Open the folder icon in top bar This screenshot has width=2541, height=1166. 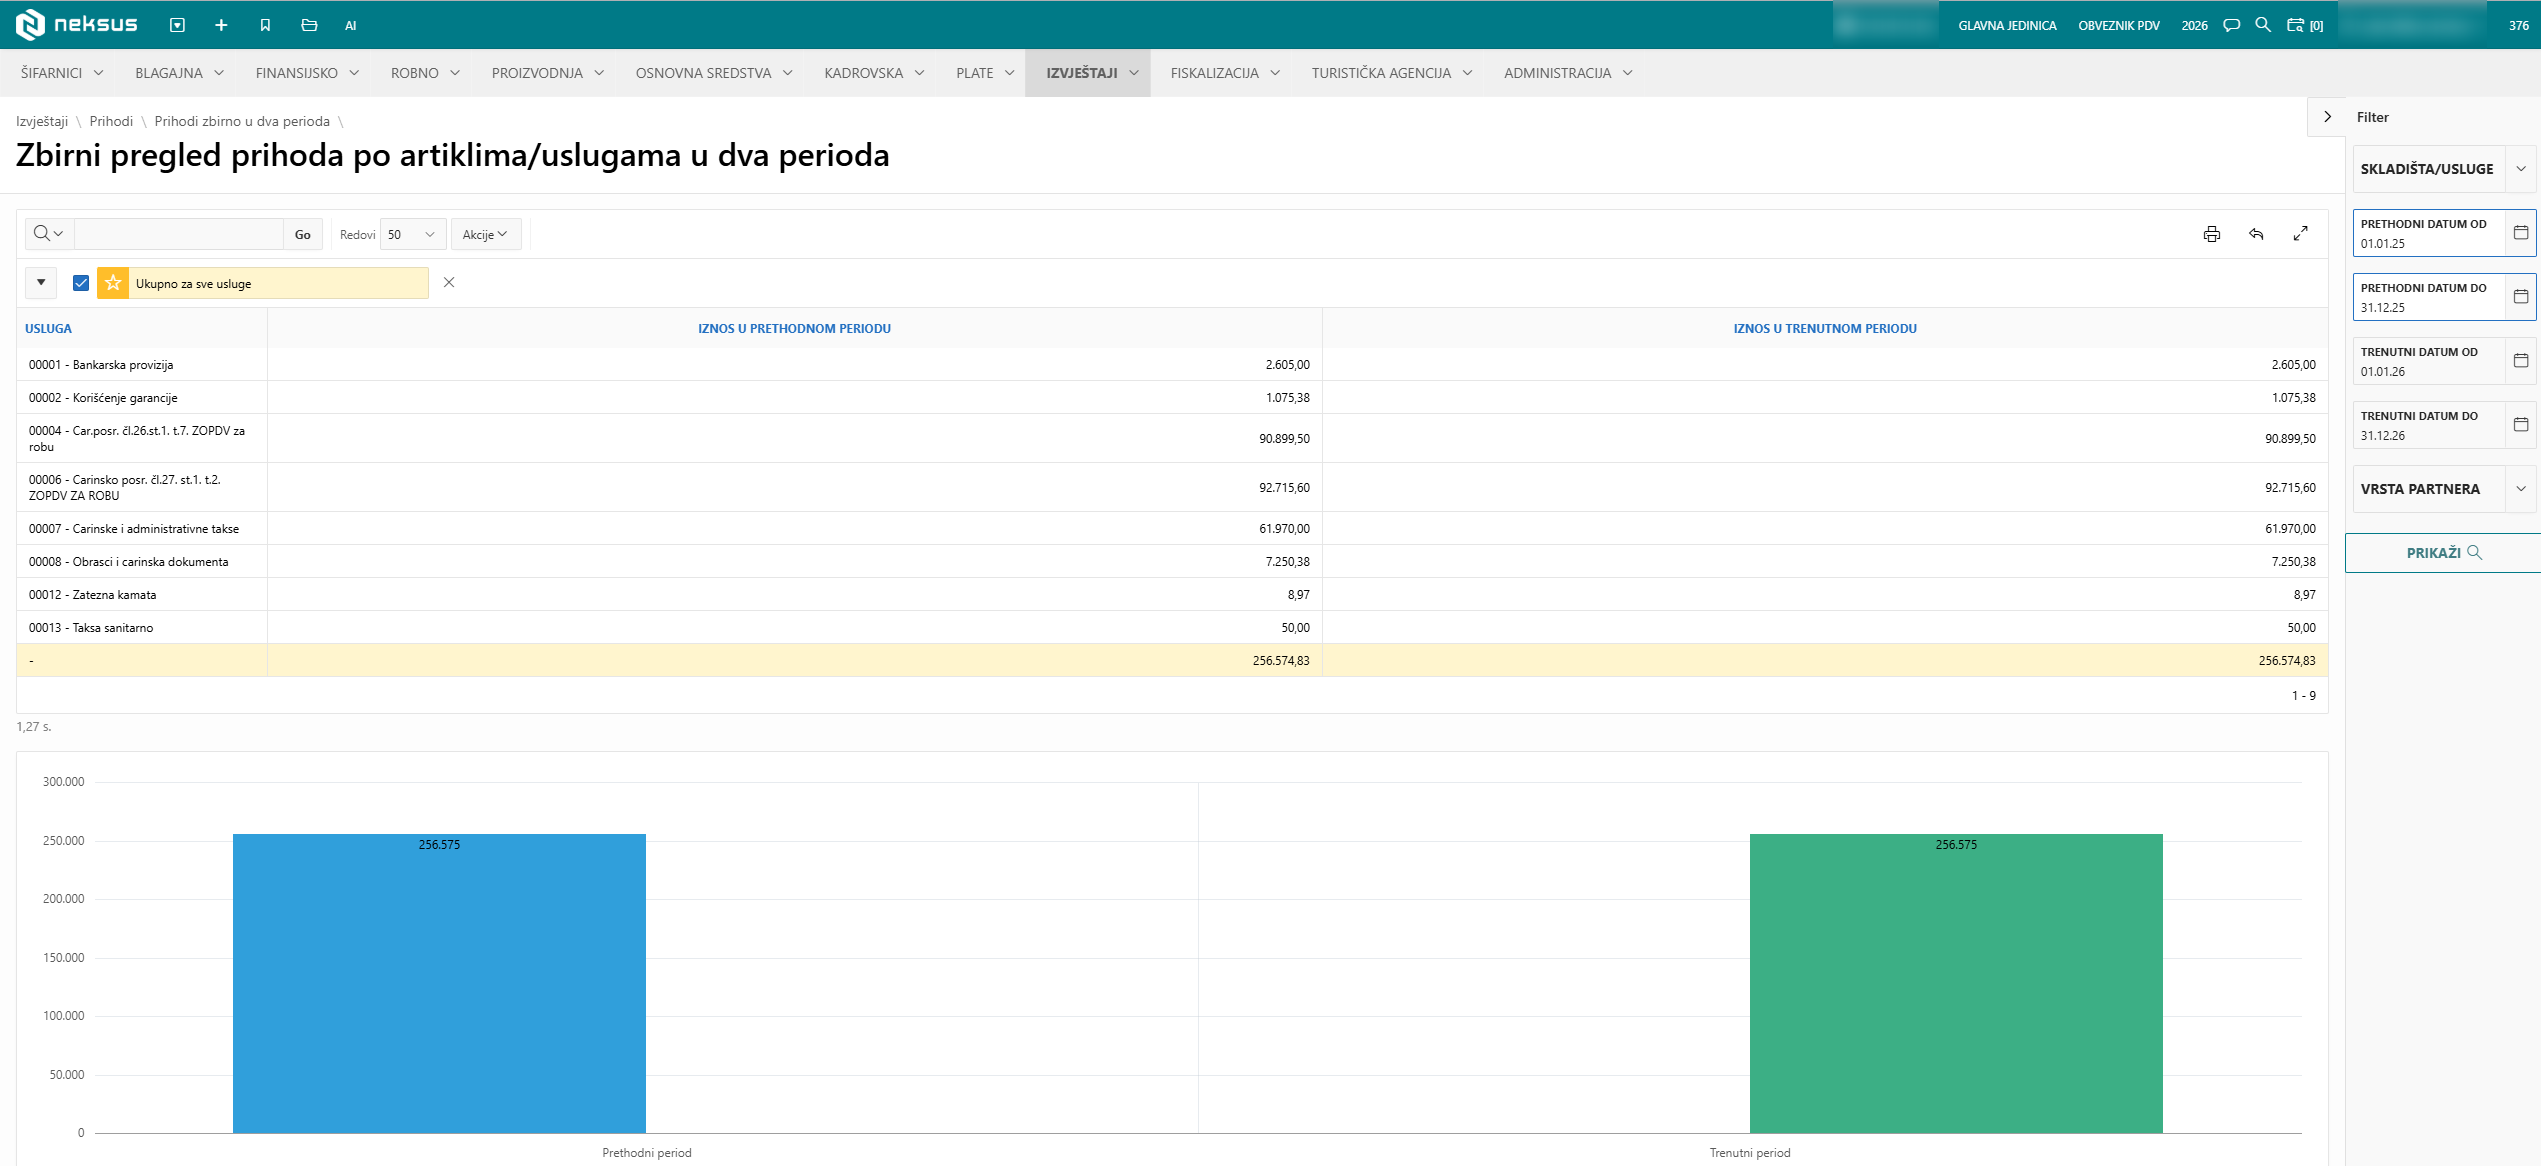[309, 25]
